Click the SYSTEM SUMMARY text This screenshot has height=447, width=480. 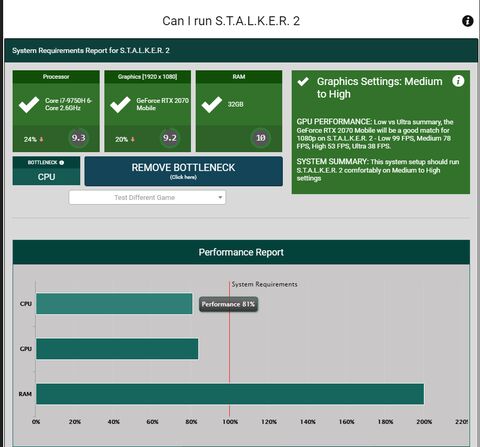(x=378, y=170)
